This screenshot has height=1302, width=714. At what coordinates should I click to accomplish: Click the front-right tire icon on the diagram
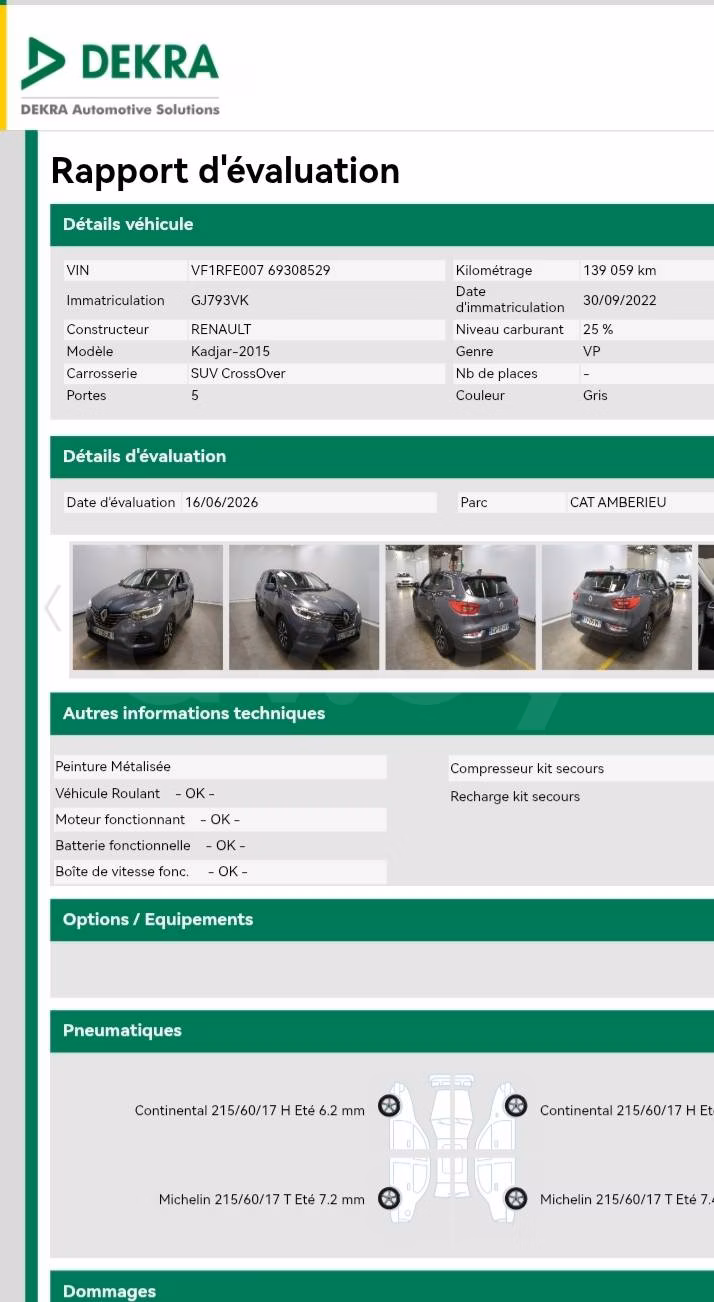[x=516, y=1106]
